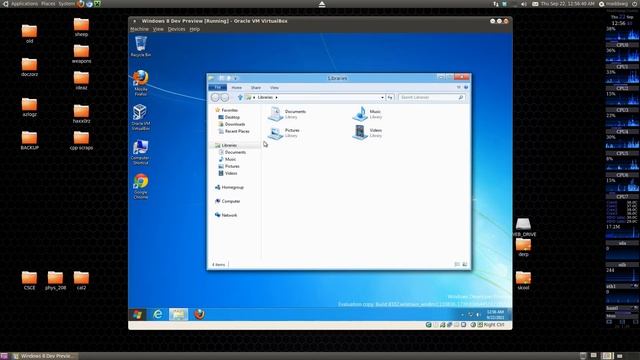The image size is (640, 360).
Task: Click the address bar Refresh button
Action: pos(390,97)
